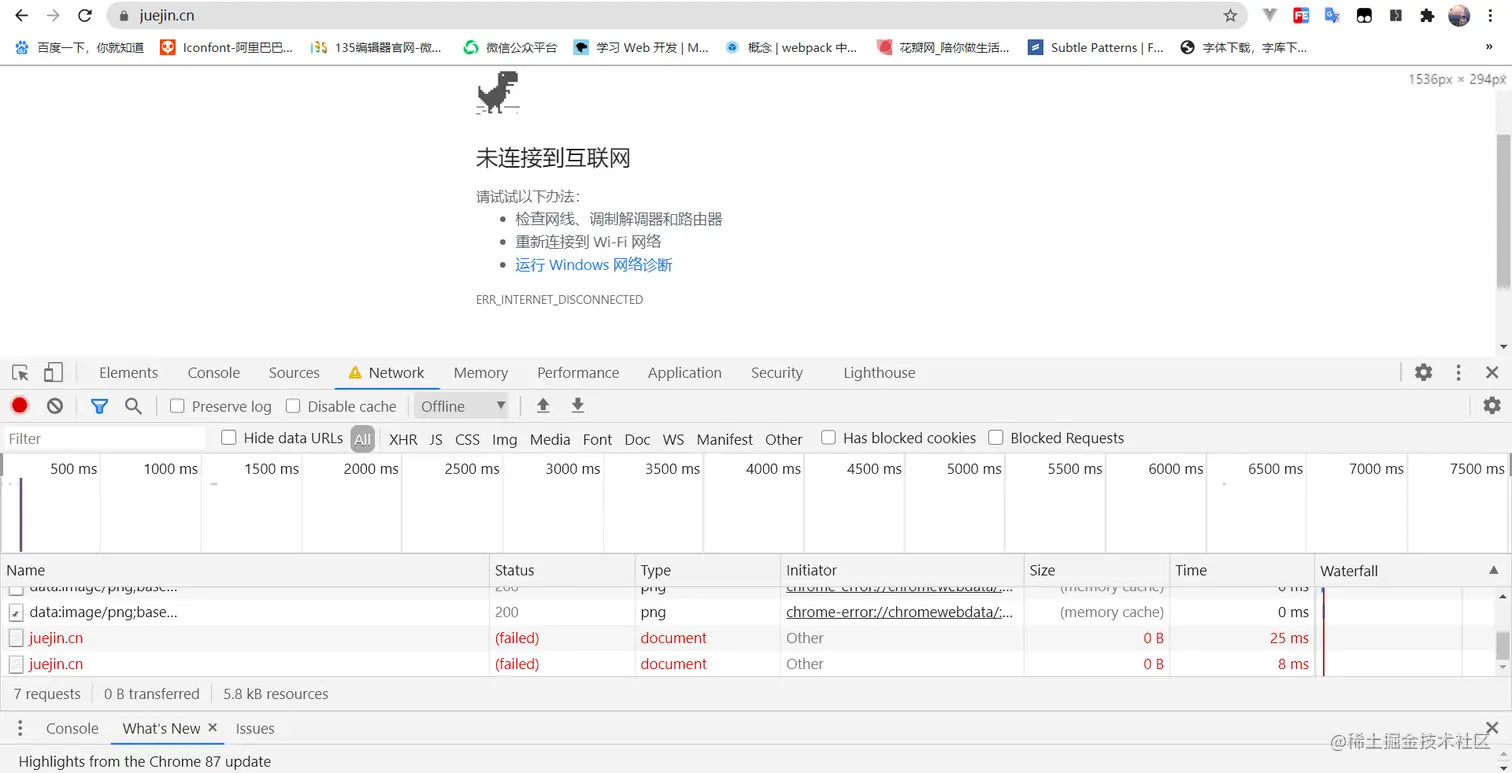Activate the inspect element picker

click(x=20, y=373)
